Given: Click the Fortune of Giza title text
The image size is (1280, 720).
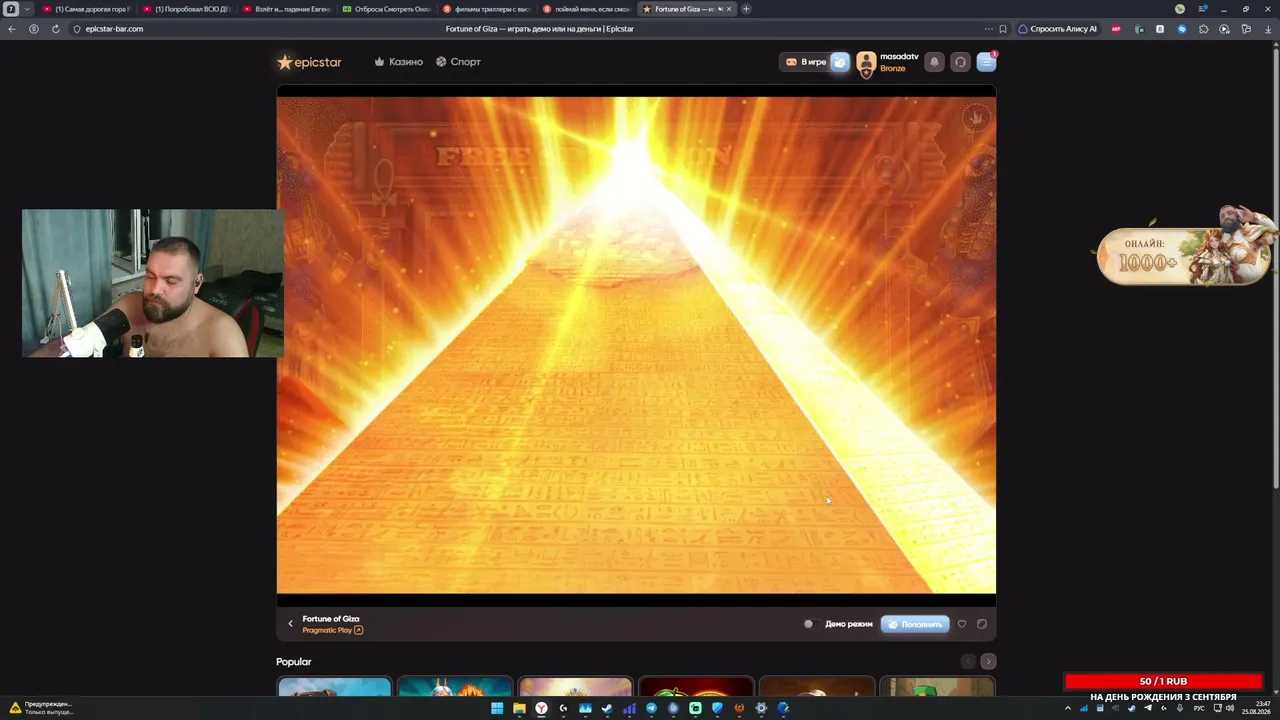Looking at the screenshot, I should click(331, 619).
